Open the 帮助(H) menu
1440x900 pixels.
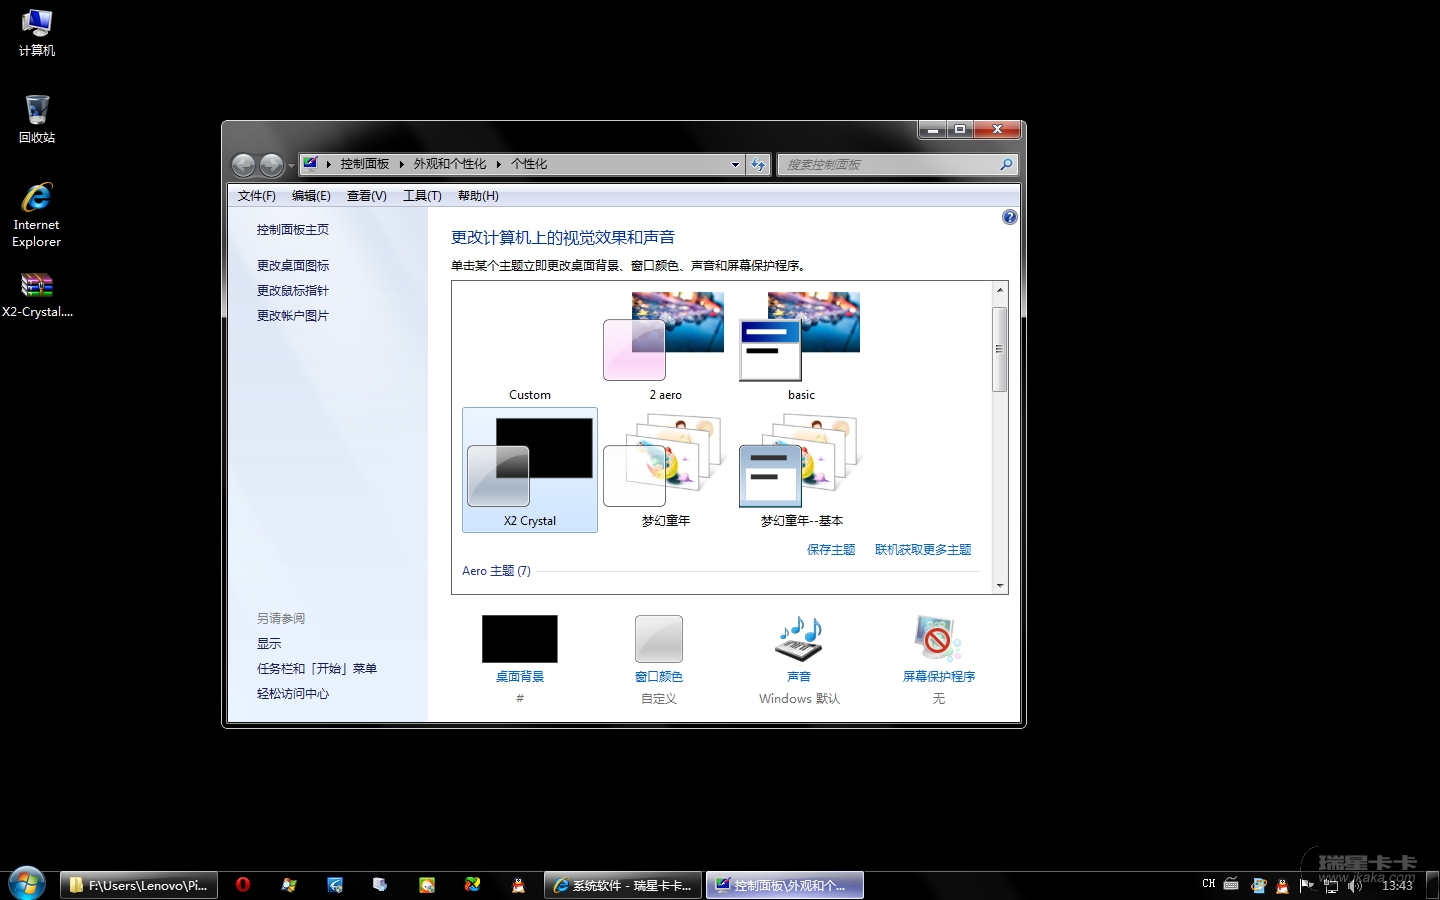coord(478,196)
